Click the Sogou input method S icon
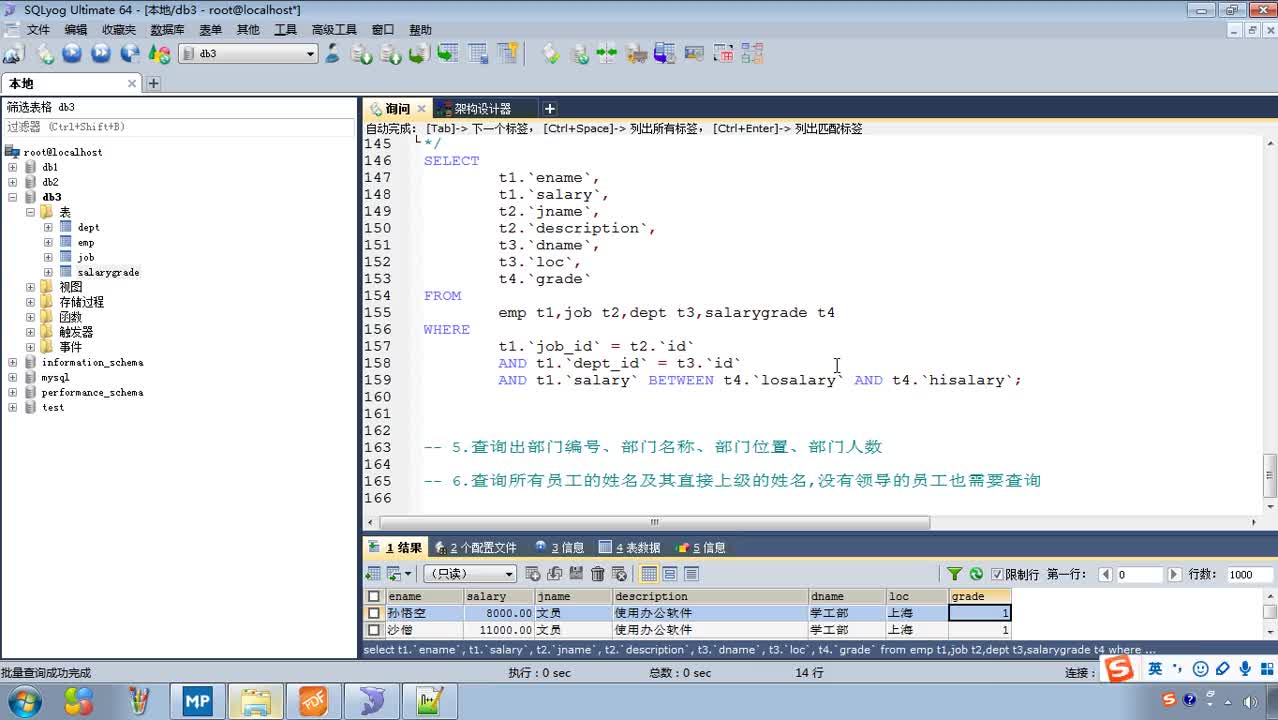The image size is (1278, 720). tap(1120, 669)
